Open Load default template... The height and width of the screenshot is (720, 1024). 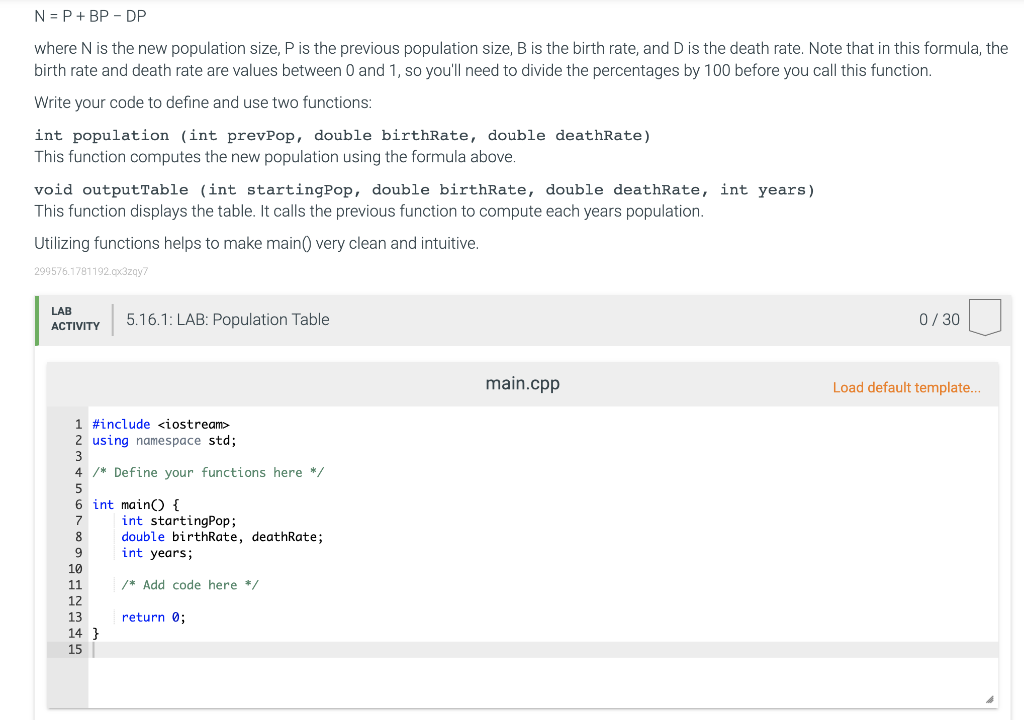[x=906, y=387]
